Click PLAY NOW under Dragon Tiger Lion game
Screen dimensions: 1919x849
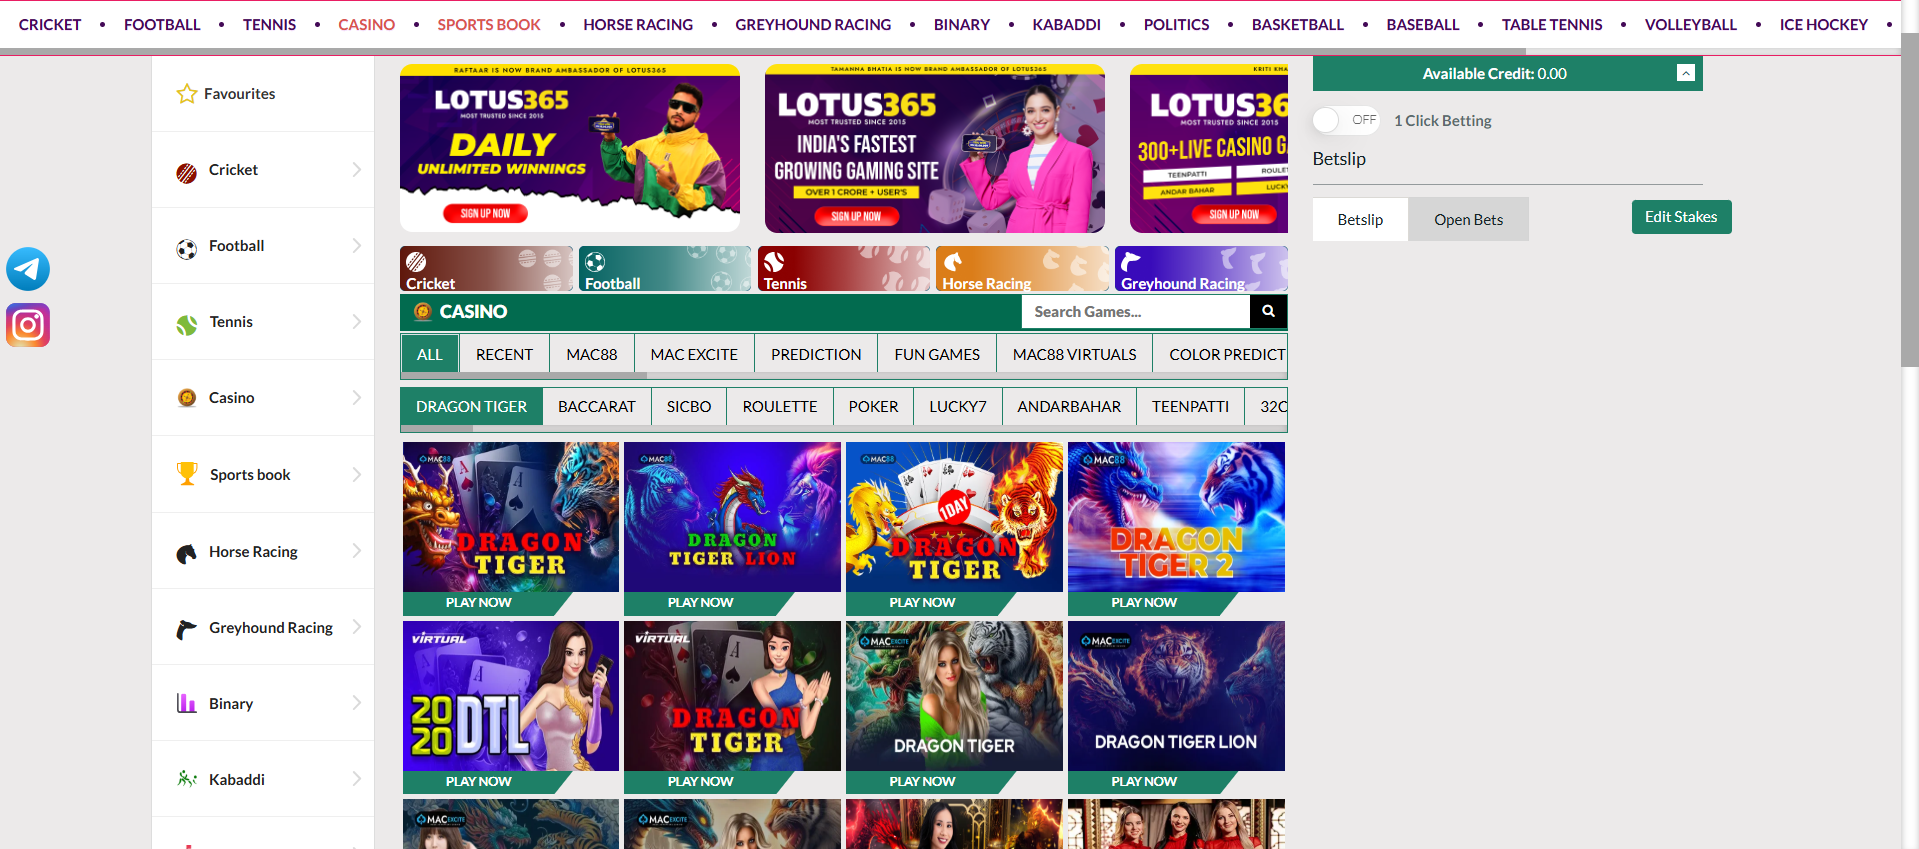(x=700, y=603)
